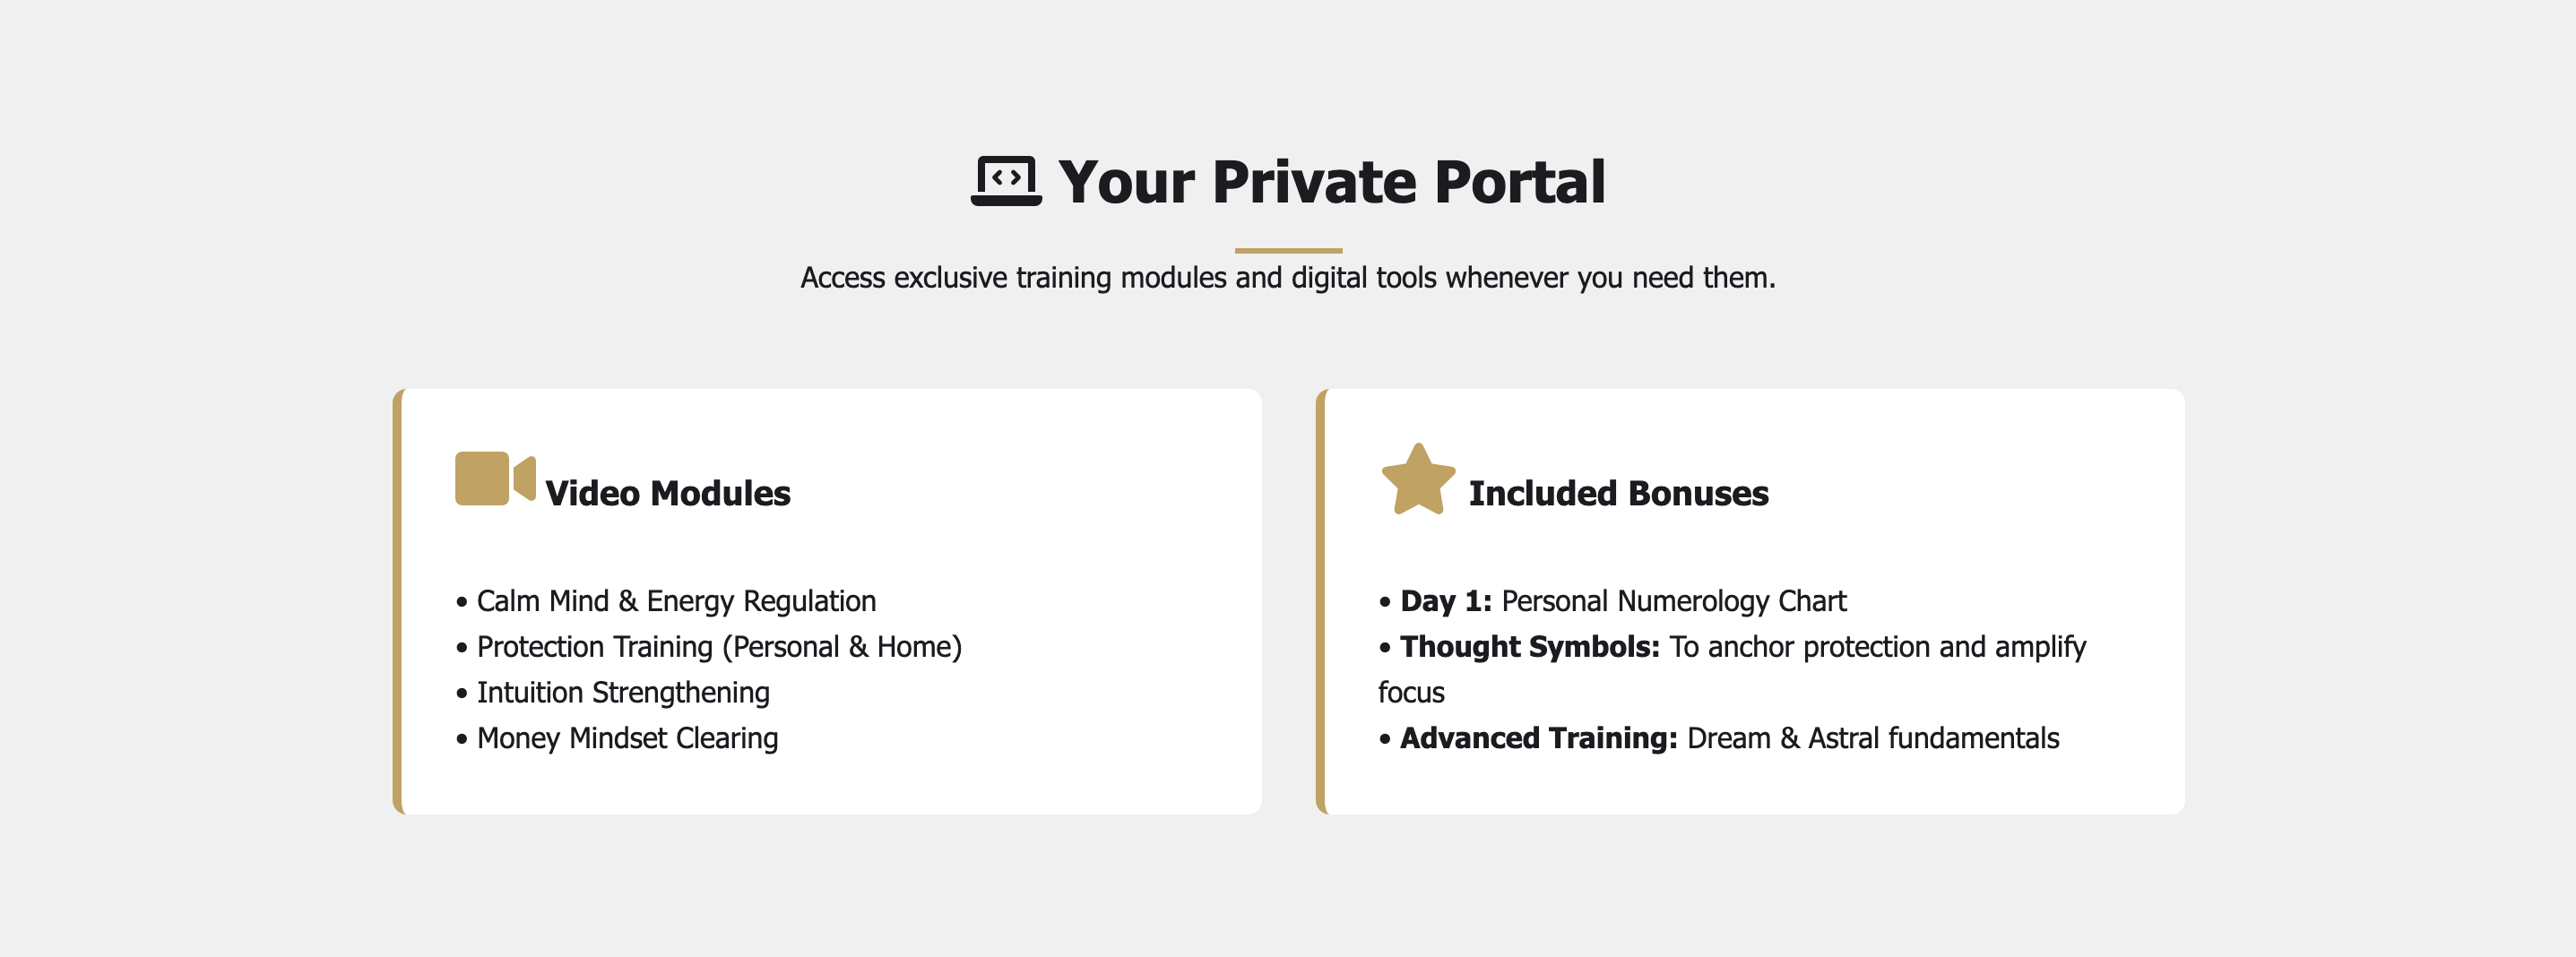The height and width of the screenshot is (957, 2576).
Task: Click the bold "Advanced Training:" label
Action: pyautogui.click(x=1538, y=739)
